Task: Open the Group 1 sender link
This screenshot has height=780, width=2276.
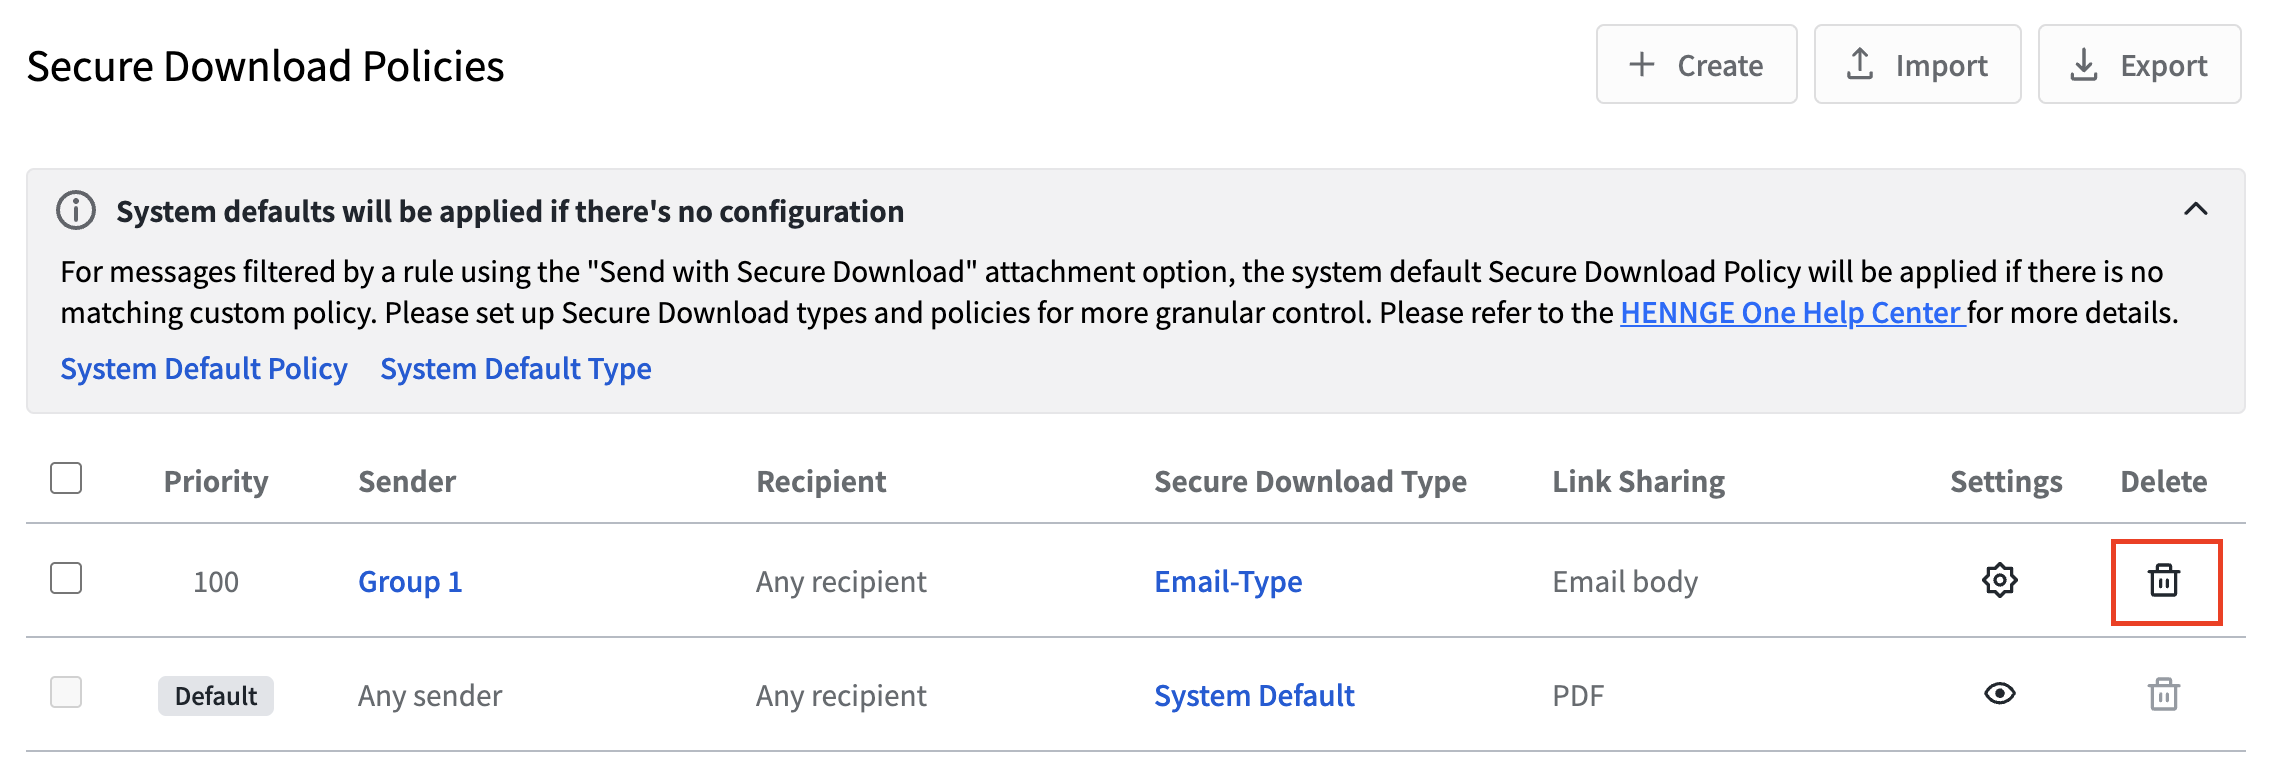Action: coord(410,582)
